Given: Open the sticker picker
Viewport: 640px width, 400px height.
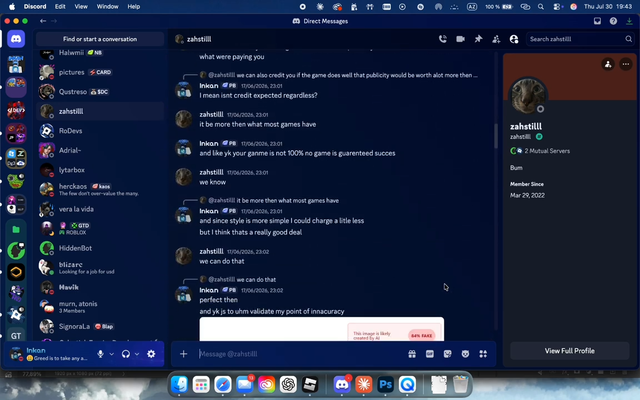Looking at the screenshot, I should pos(447,354).
